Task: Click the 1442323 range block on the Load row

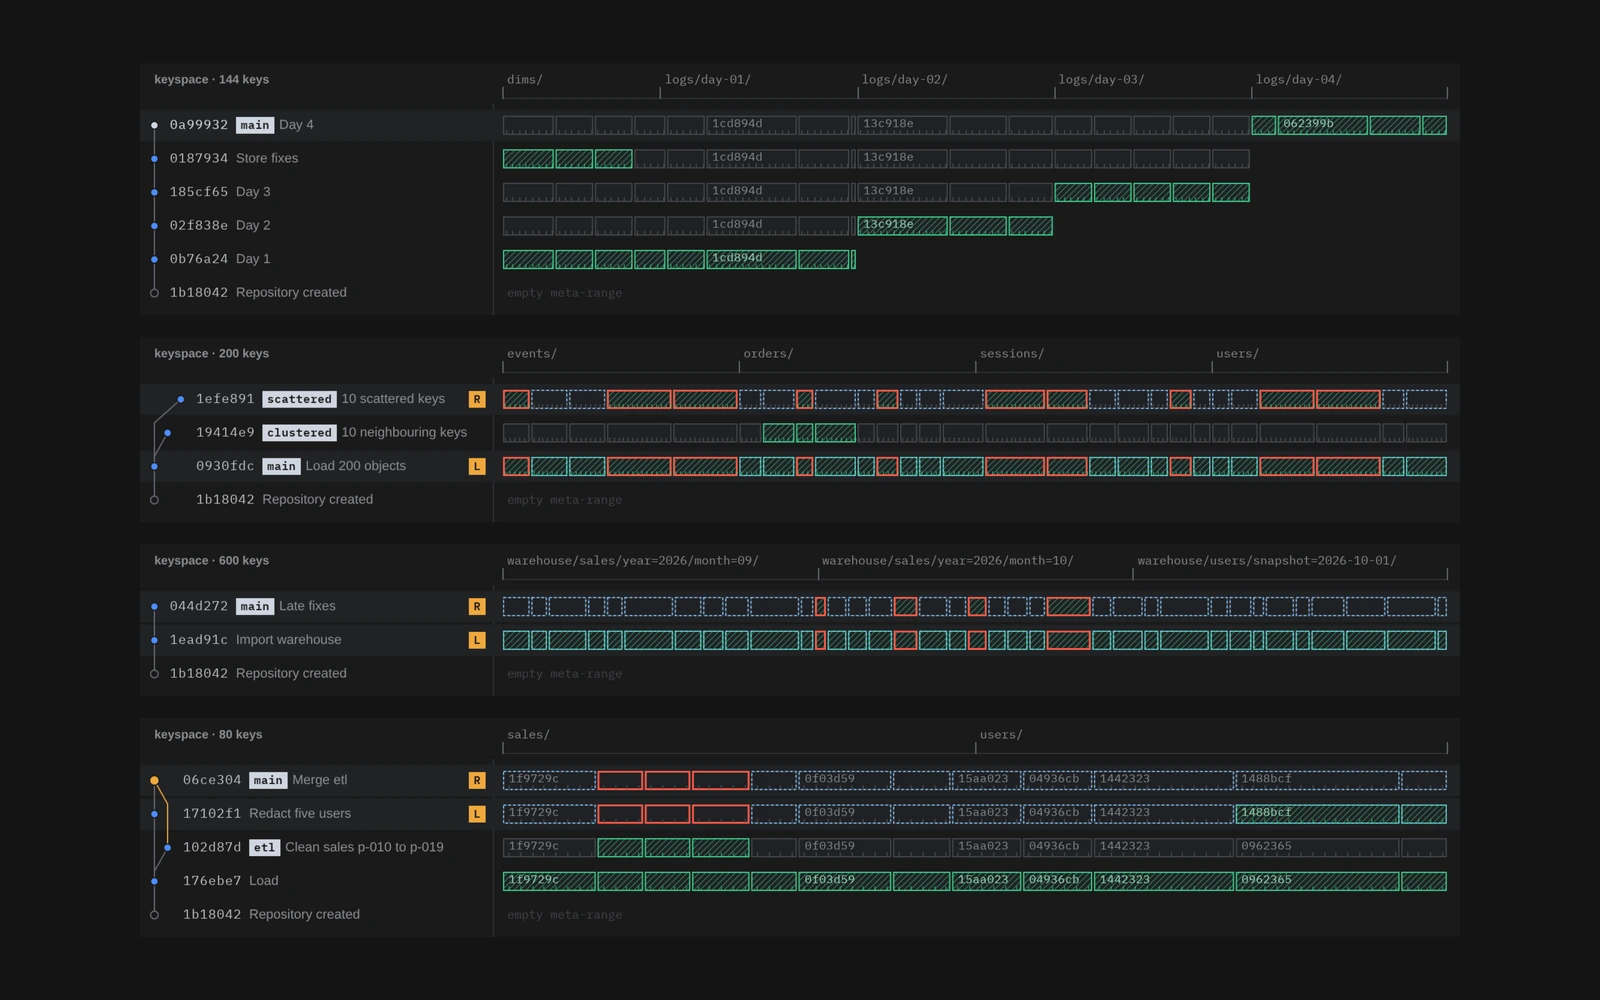Action: (x=1163, y=881)
